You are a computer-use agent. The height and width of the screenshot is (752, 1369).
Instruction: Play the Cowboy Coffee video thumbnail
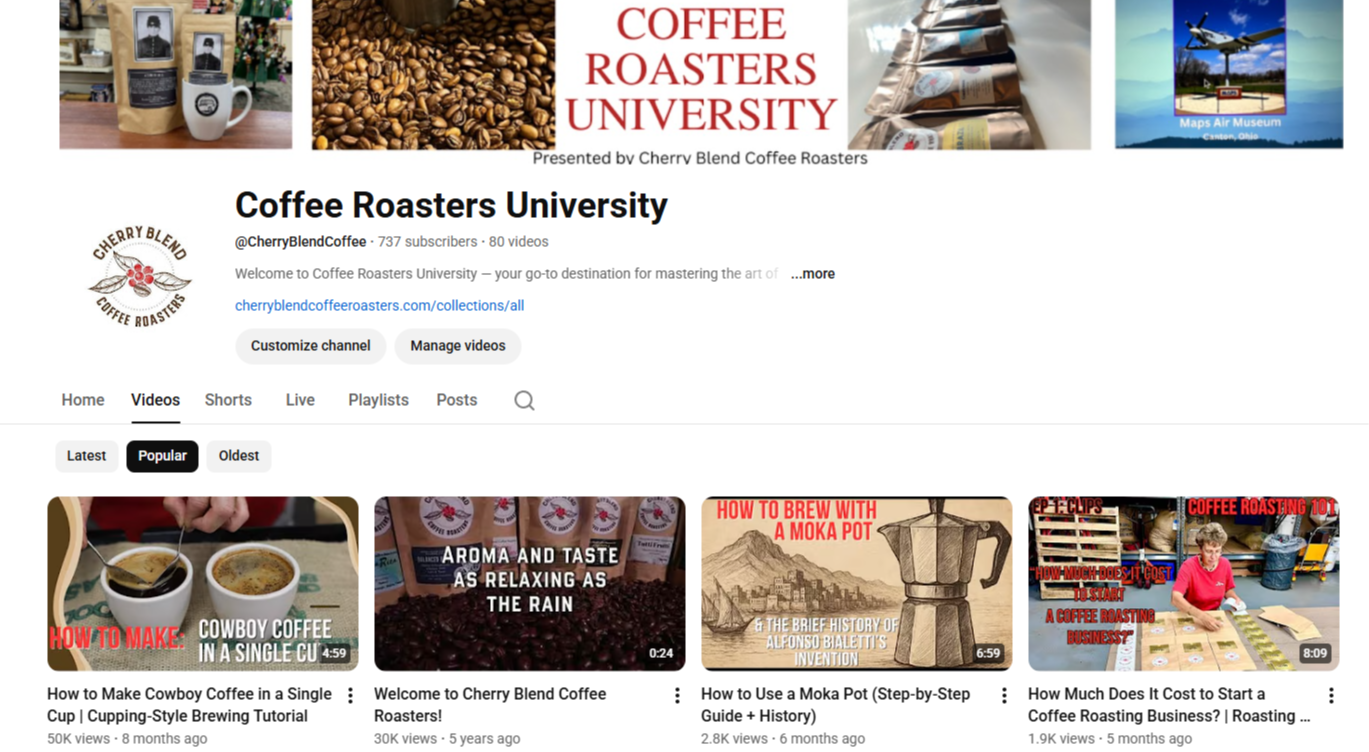203,584
